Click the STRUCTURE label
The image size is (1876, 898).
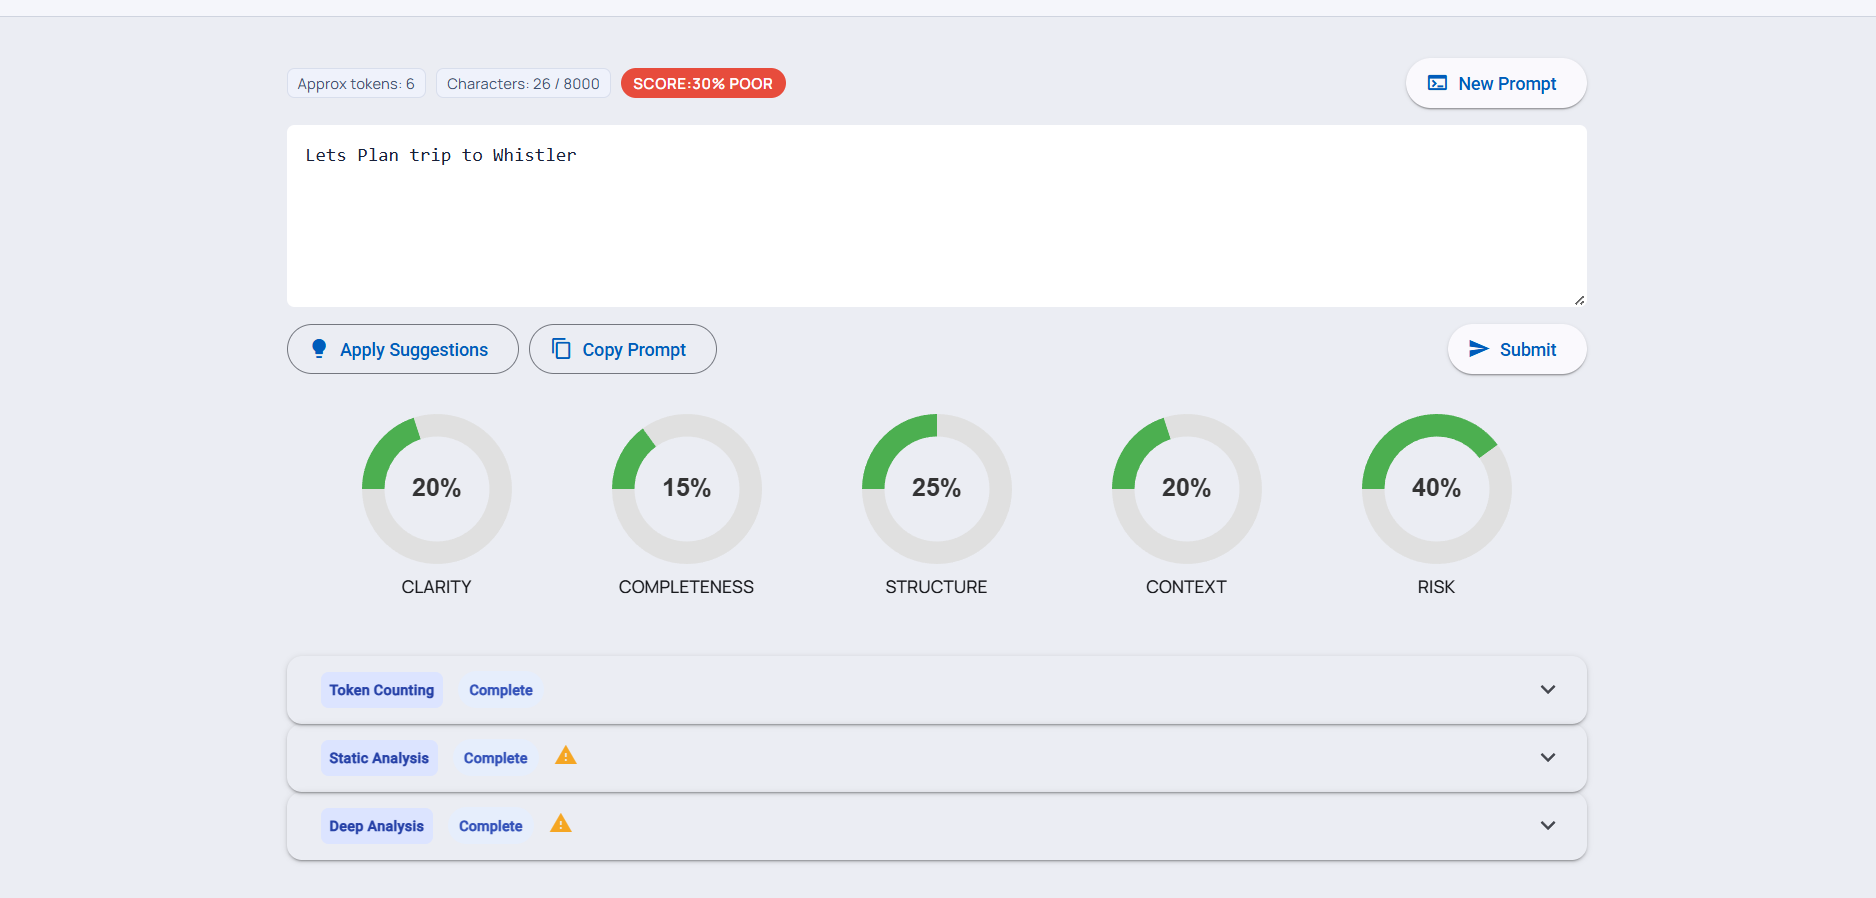point(936,587)
